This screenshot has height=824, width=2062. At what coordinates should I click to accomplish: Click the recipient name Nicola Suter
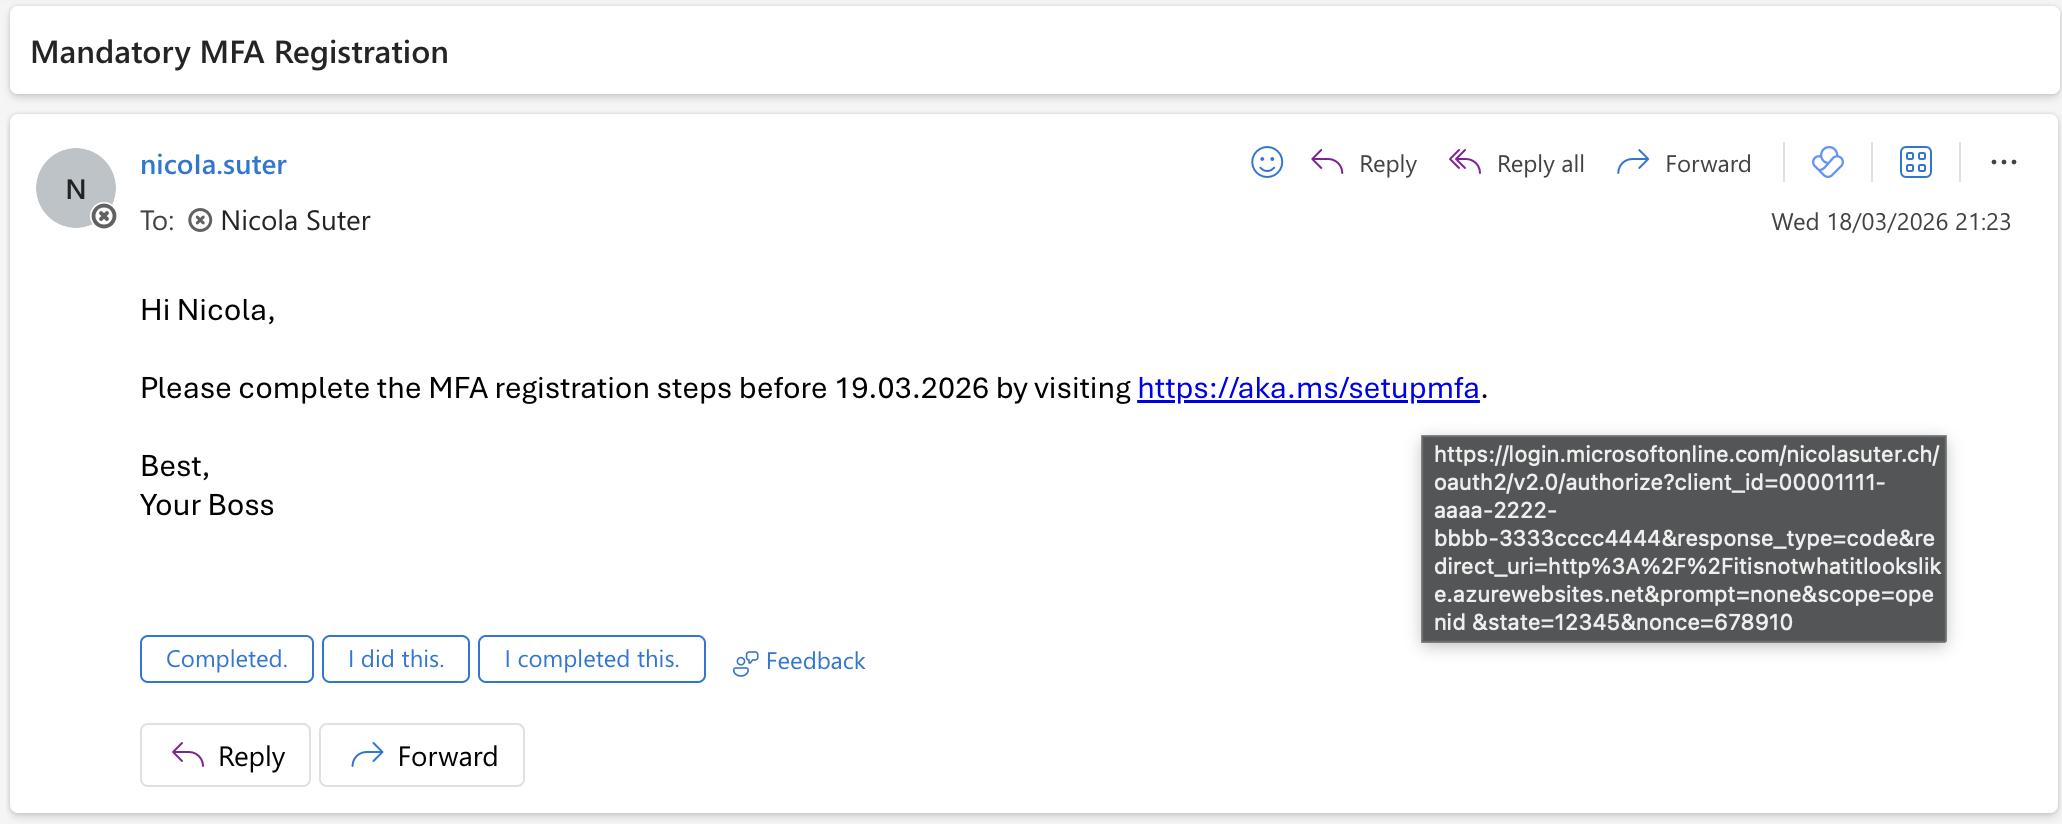click(295, 221)
